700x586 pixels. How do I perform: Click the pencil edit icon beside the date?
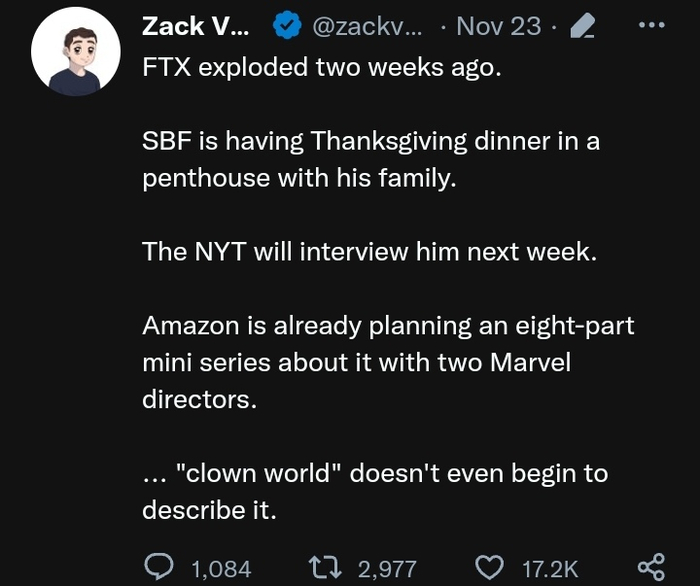[x=581, y=27]
